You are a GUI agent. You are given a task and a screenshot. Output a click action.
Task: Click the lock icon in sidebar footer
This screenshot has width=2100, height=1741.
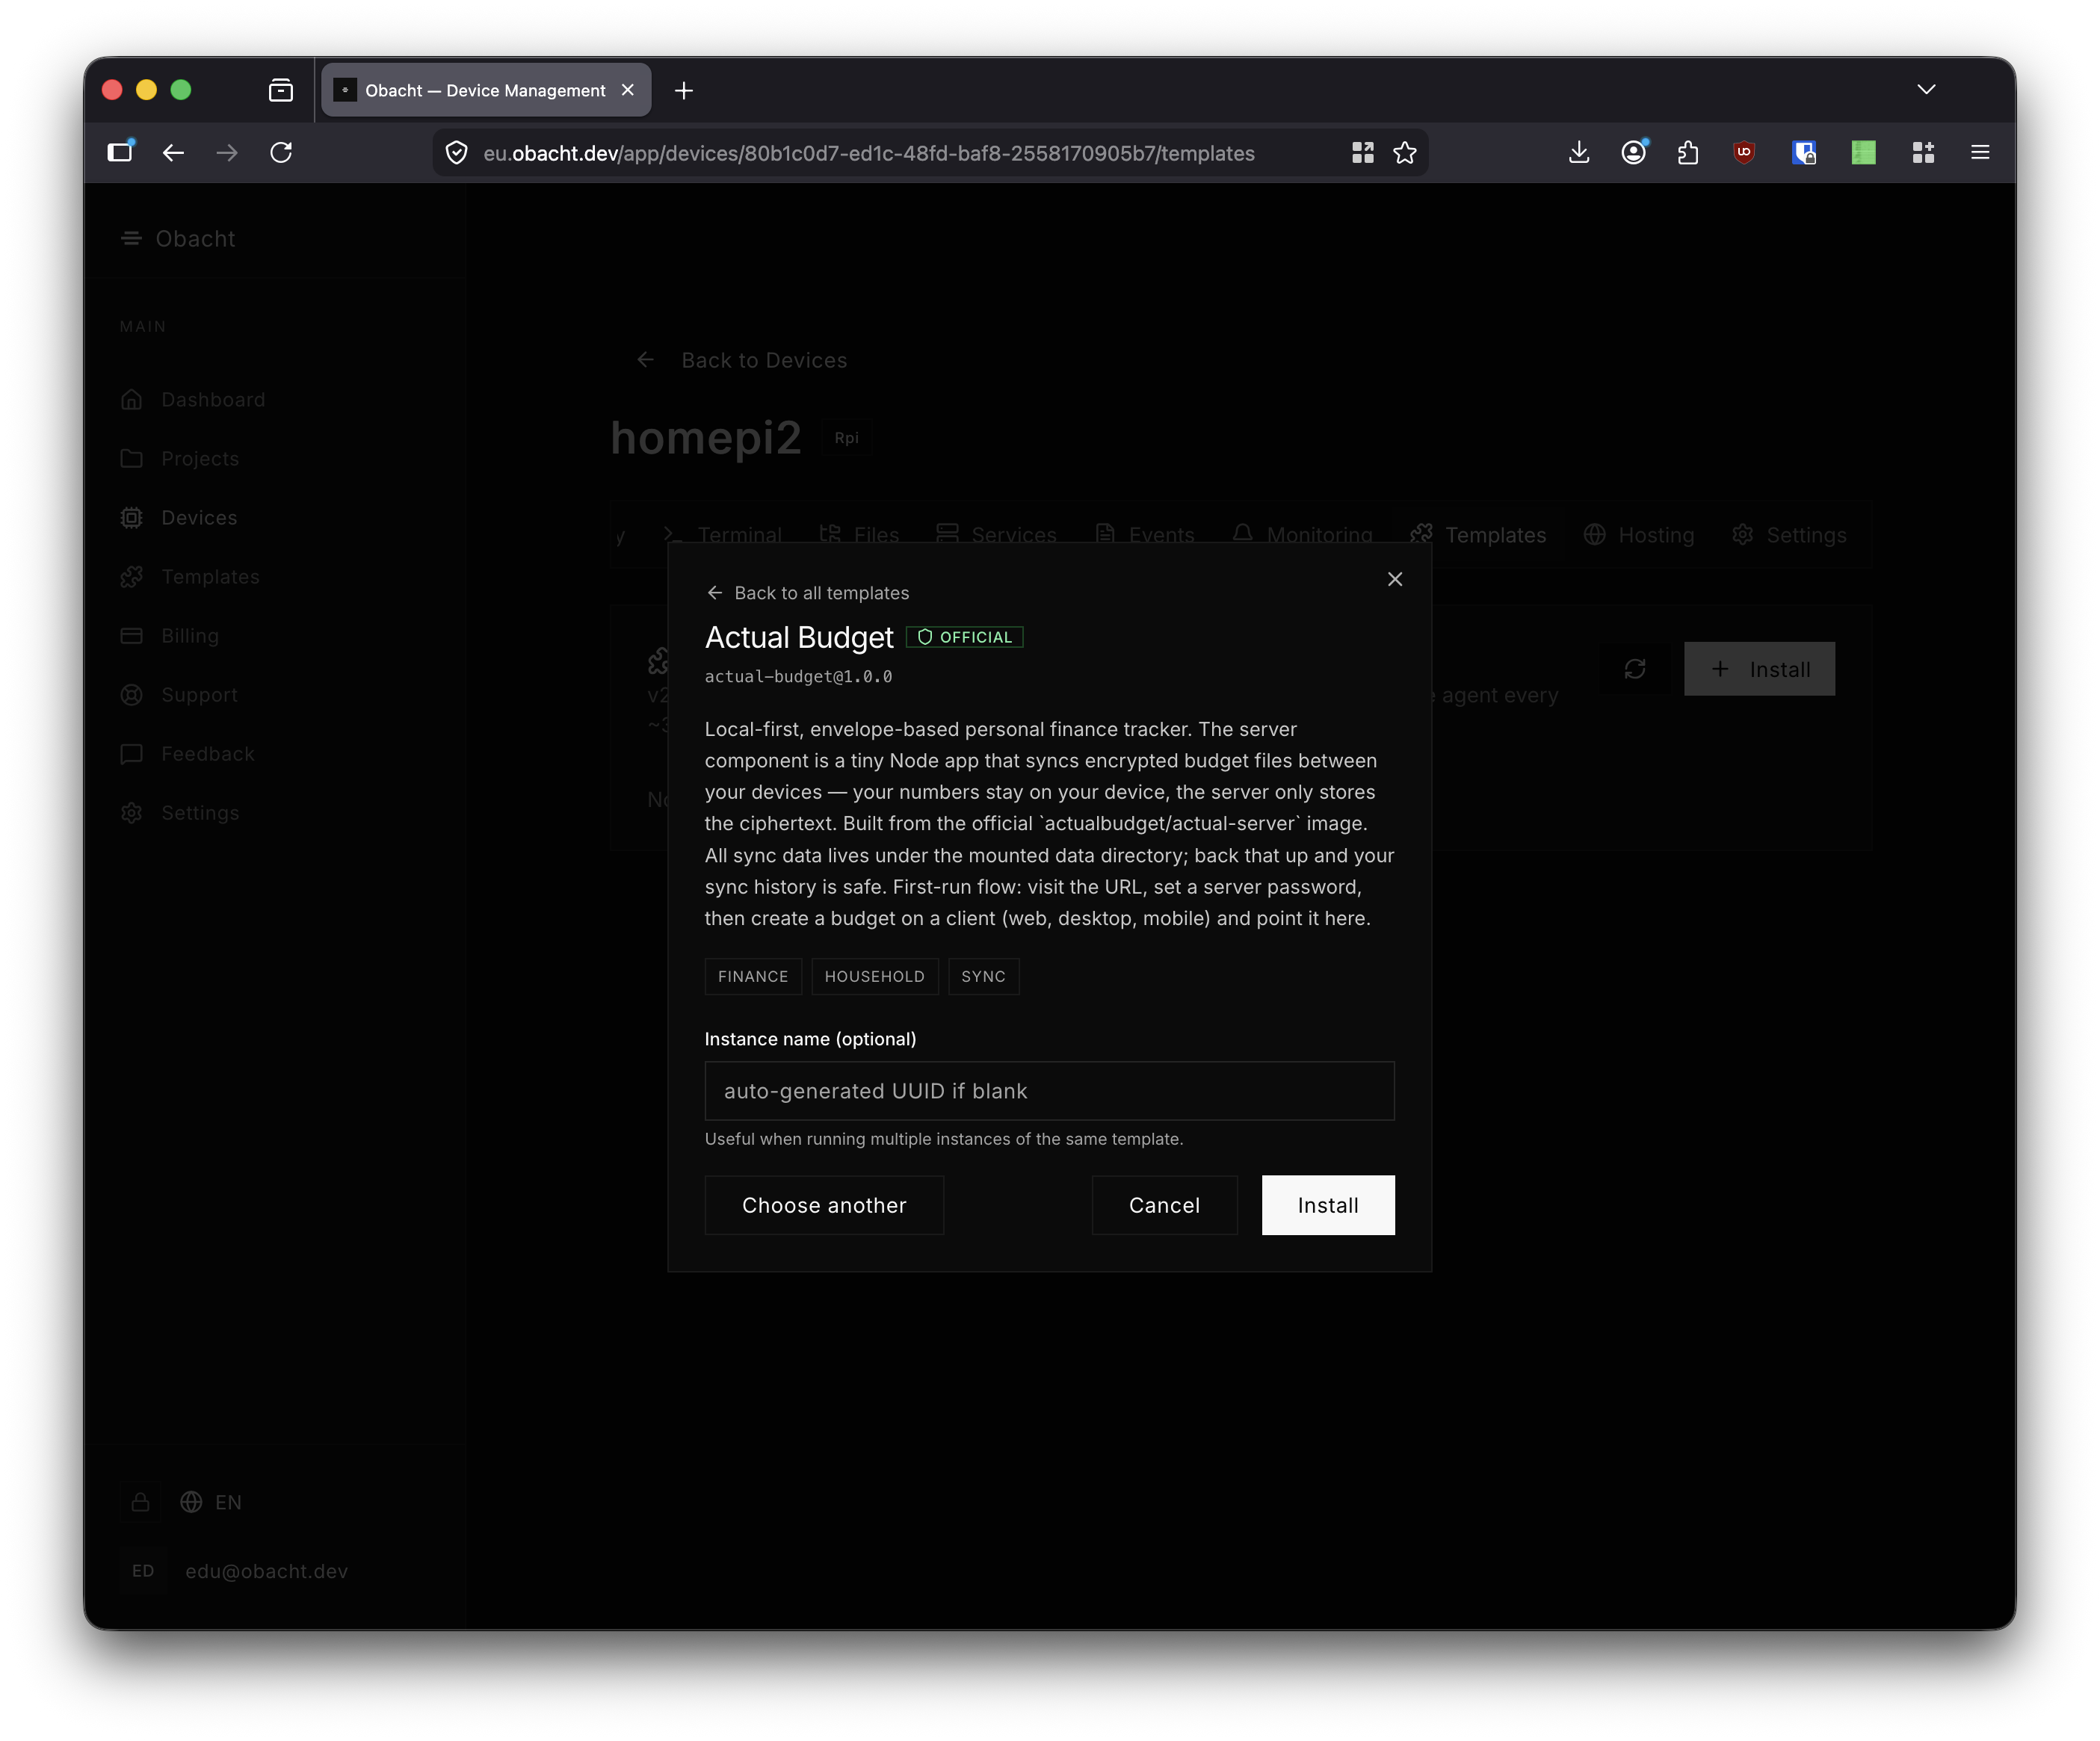[141, 1502]
